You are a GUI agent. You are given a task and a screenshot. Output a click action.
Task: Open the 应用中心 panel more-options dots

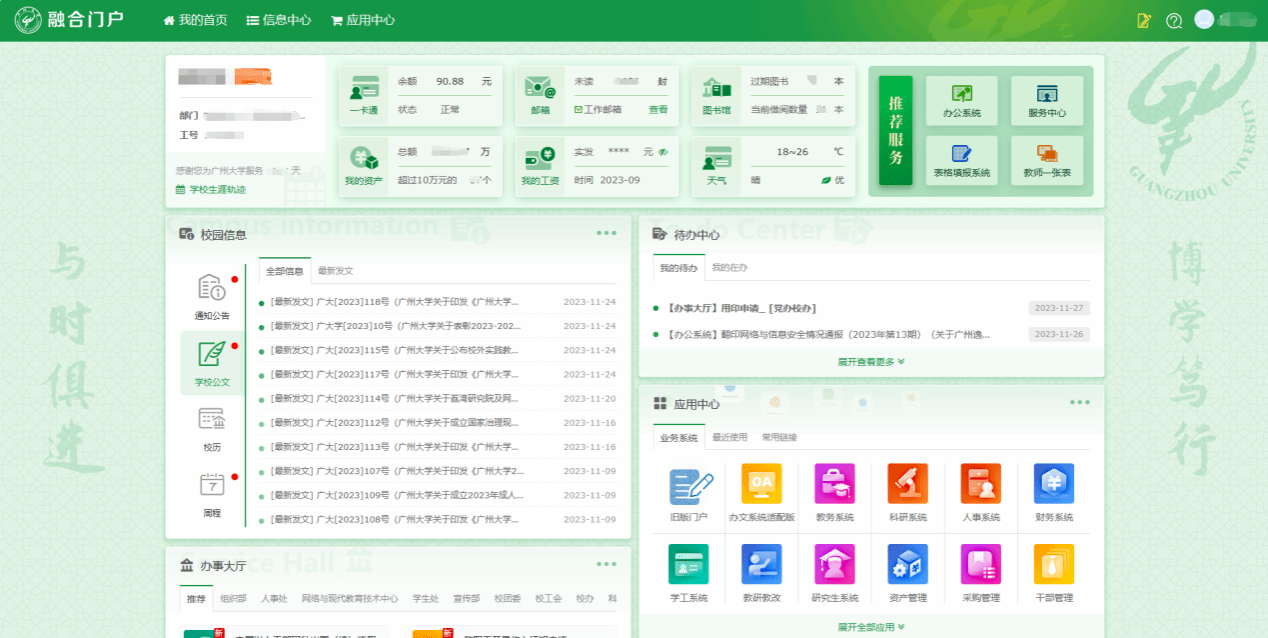point(1080,402)
